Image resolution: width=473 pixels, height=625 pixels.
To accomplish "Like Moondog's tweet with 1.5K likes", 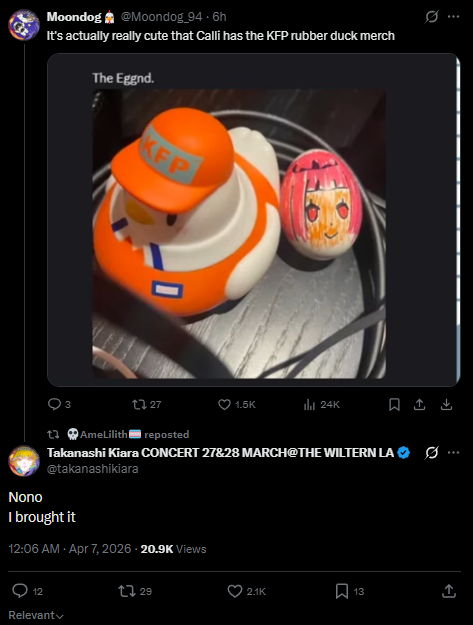I will click(224, 404).
